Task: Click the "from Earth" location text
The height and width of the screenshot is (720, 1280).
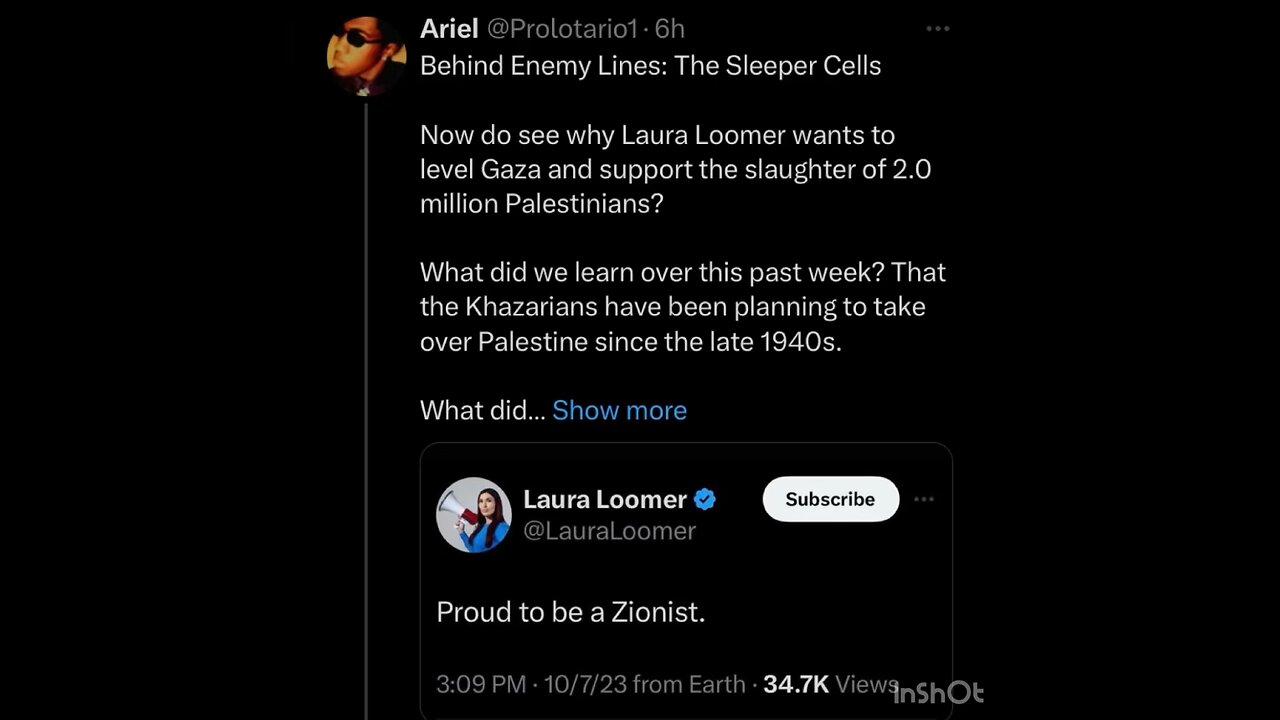Action: (689, 684)
